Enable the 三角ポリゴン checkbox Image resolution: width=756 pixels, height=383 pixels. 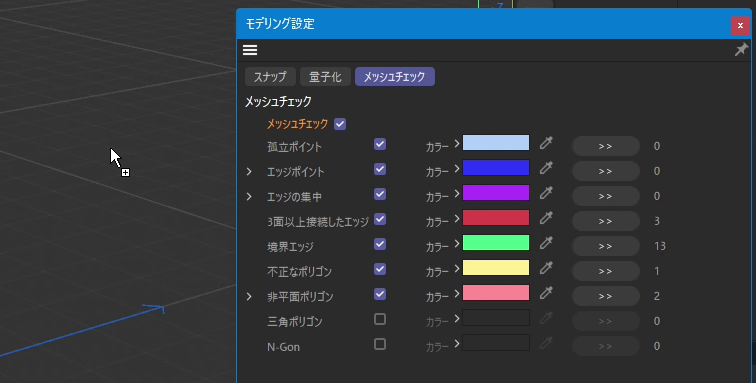click(380, 319)
